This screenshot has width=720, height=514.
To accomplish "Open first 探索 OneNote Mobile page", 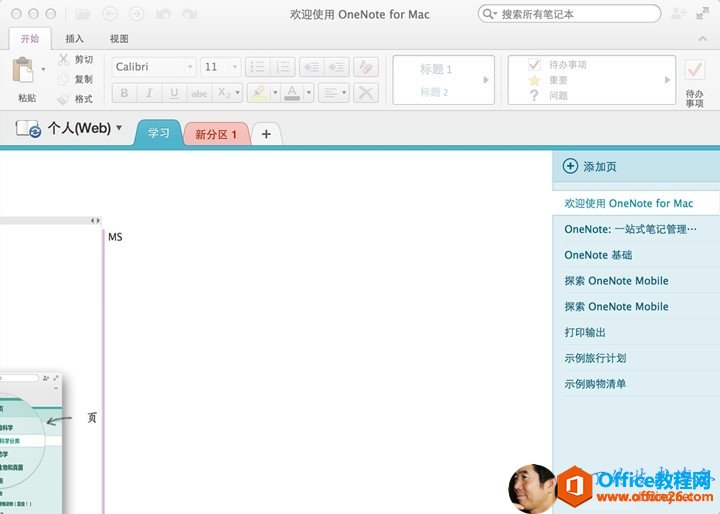I will point(636,281).
